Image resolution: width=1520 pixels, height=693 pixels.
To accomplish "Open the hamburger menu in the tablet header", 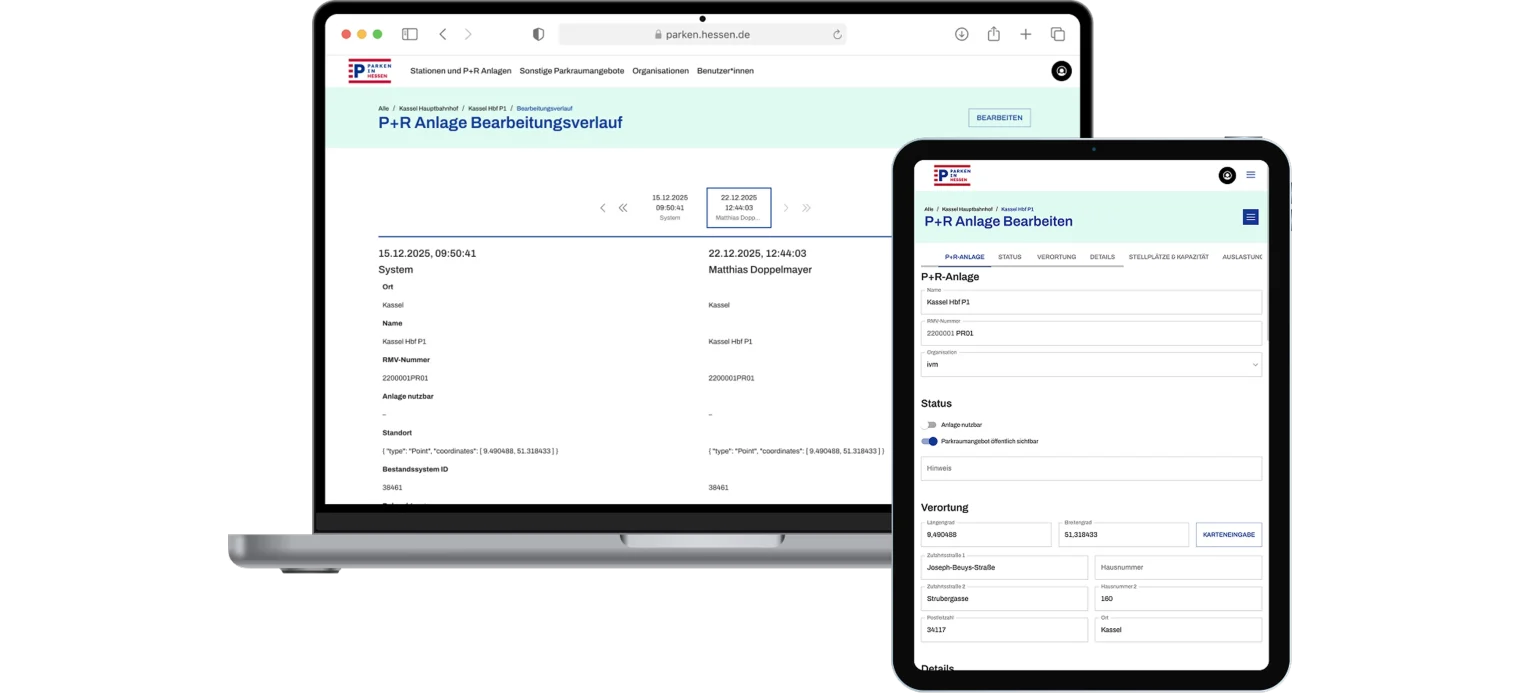I will [x=1250, y=175].
